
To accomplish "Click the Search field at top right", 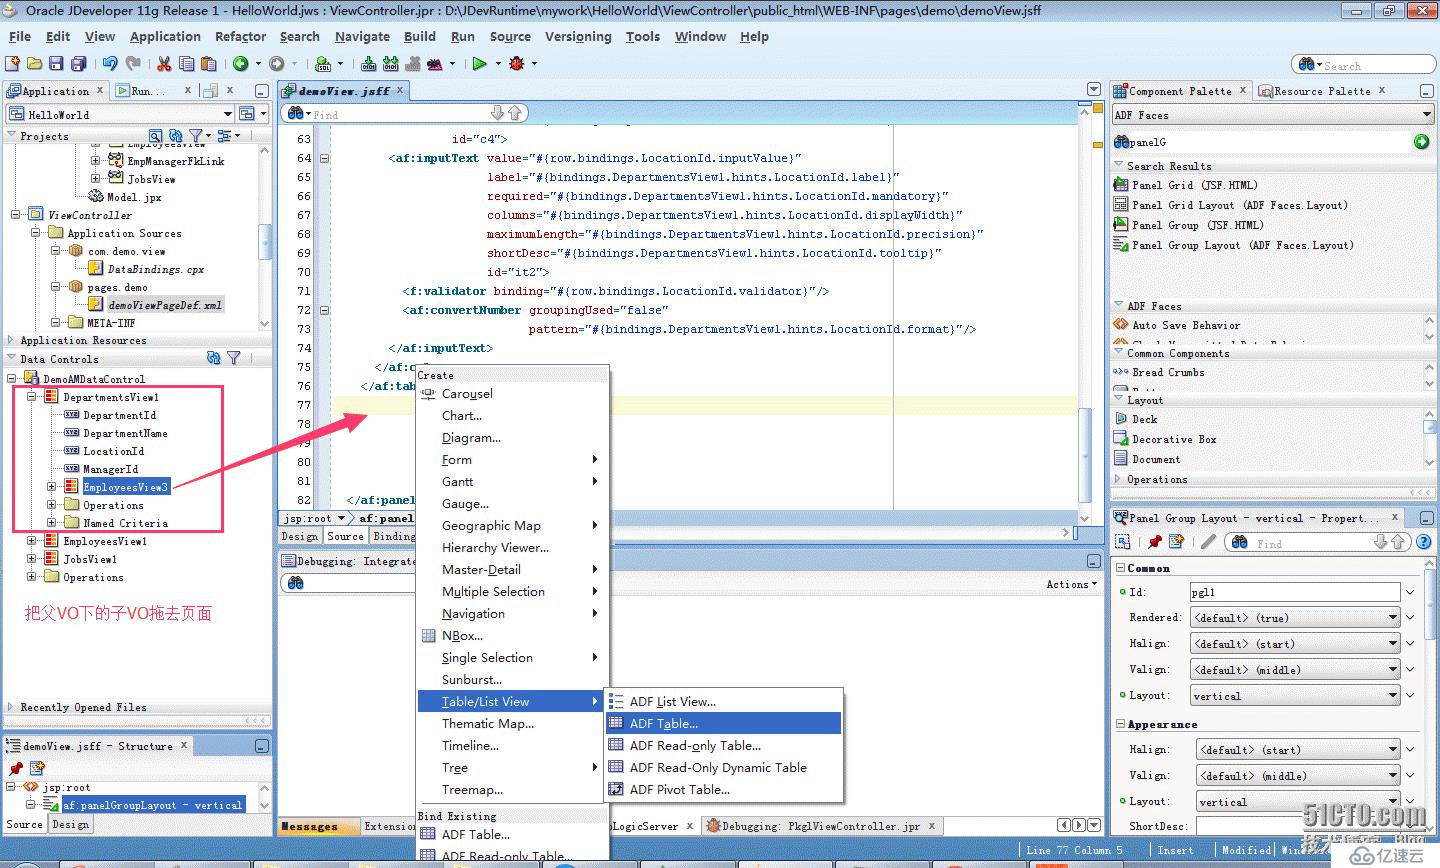I will [1362, 65].
